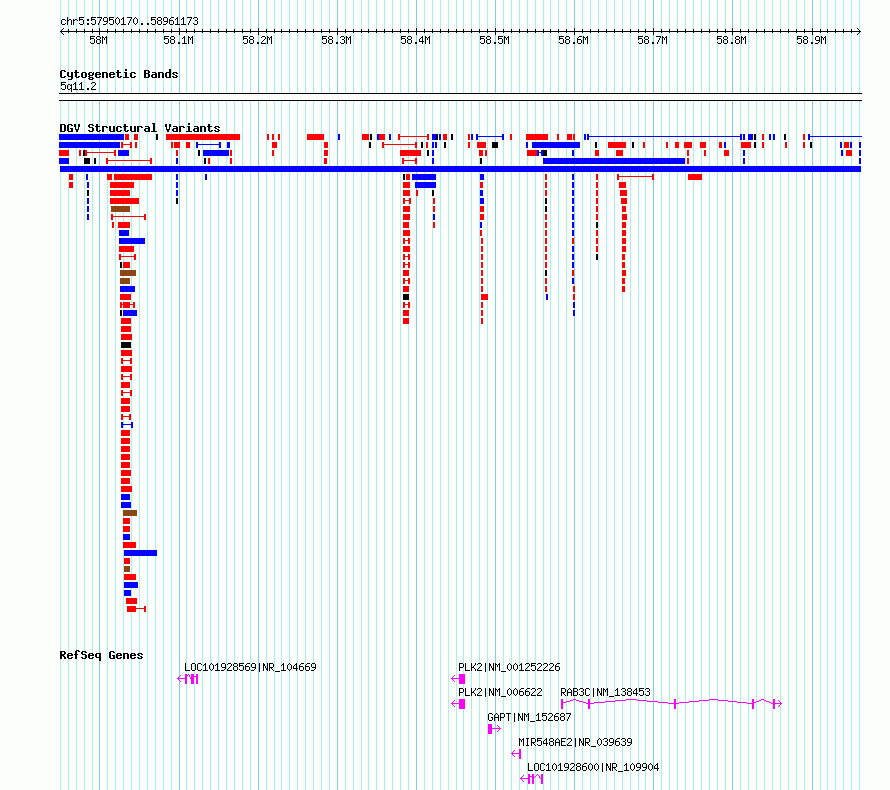Click the 58.3M scale label
The image size is (890, 790).
click(x=336, y=40)
